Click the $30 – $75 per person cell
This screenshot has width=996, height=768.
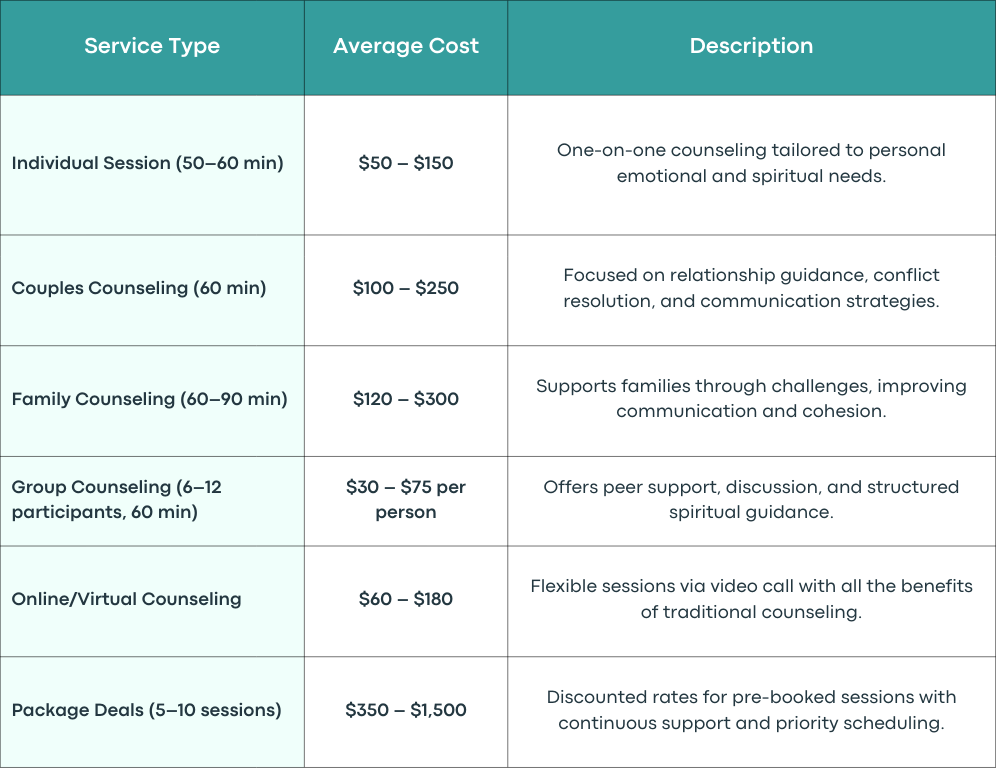[406, 500]
